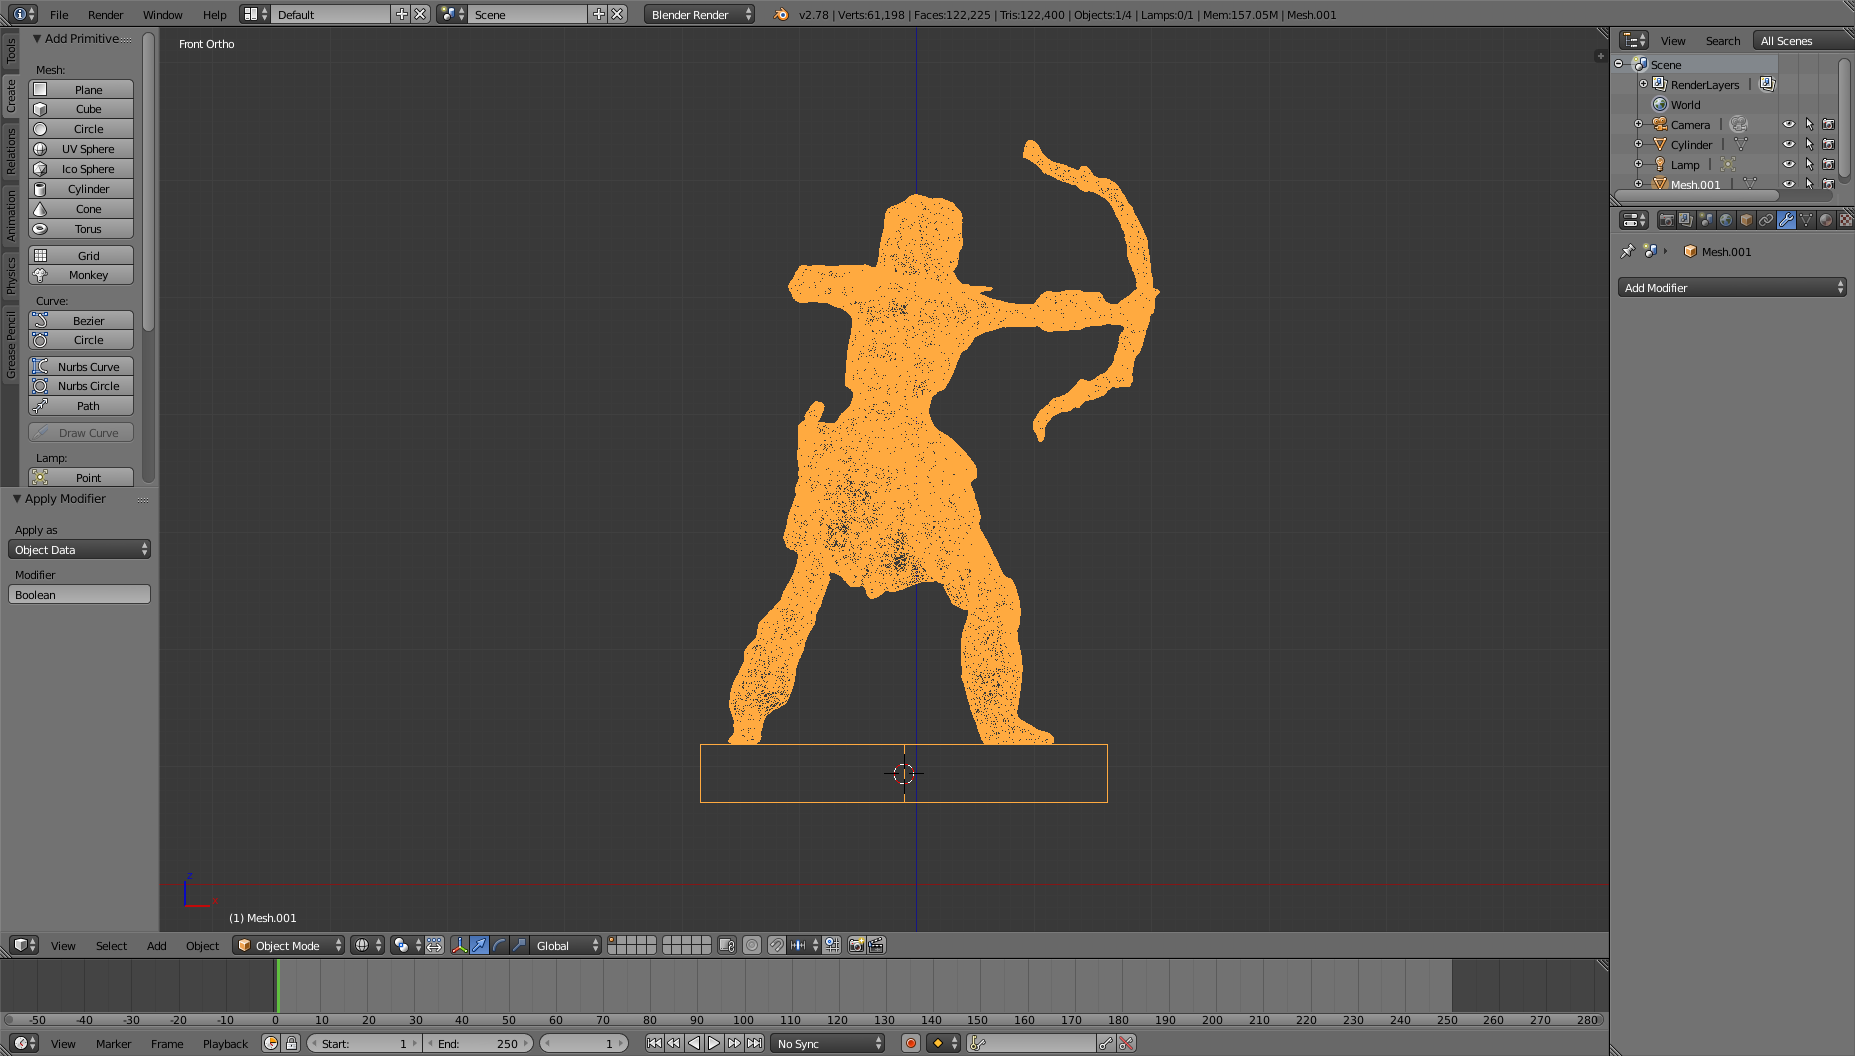Toggle Lamp visibility eye in outliner
1855x1056 pixels.
tap(1789, 164)
